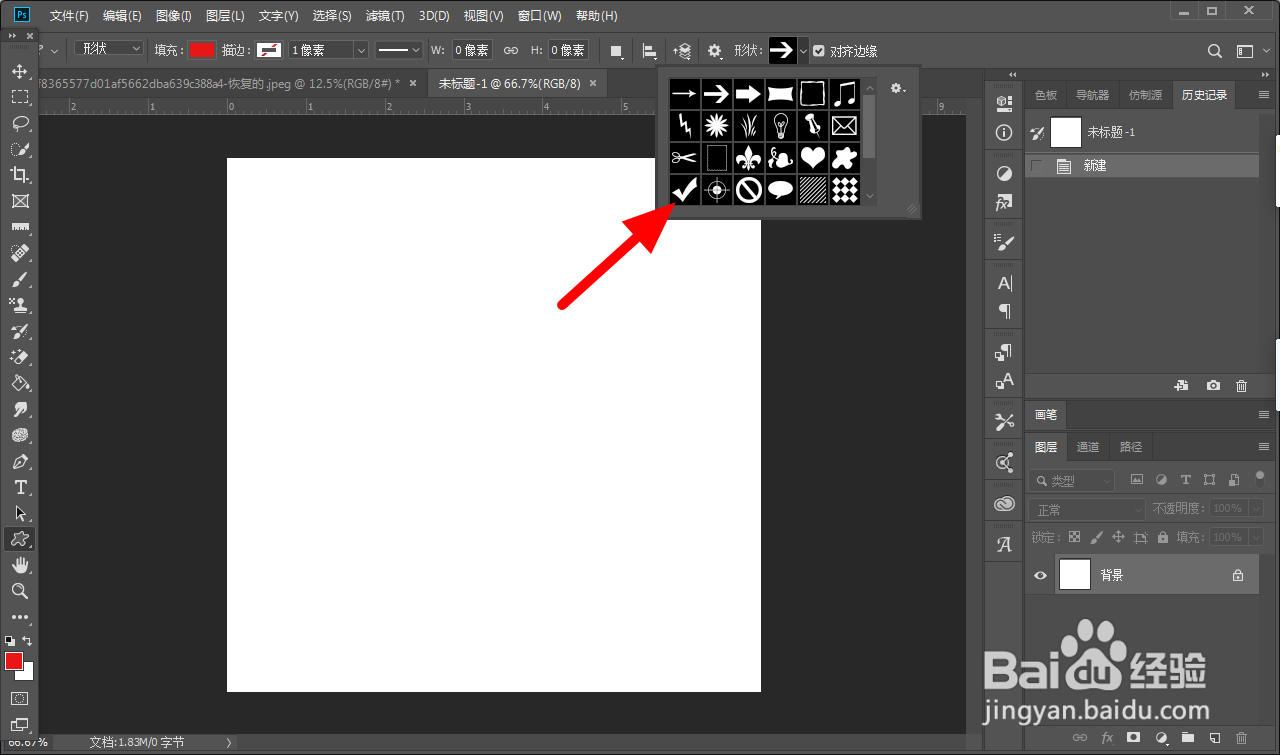Pick the fleur-de-lis shape
The height and width of the screenshot is (755, 1280).
749,157
